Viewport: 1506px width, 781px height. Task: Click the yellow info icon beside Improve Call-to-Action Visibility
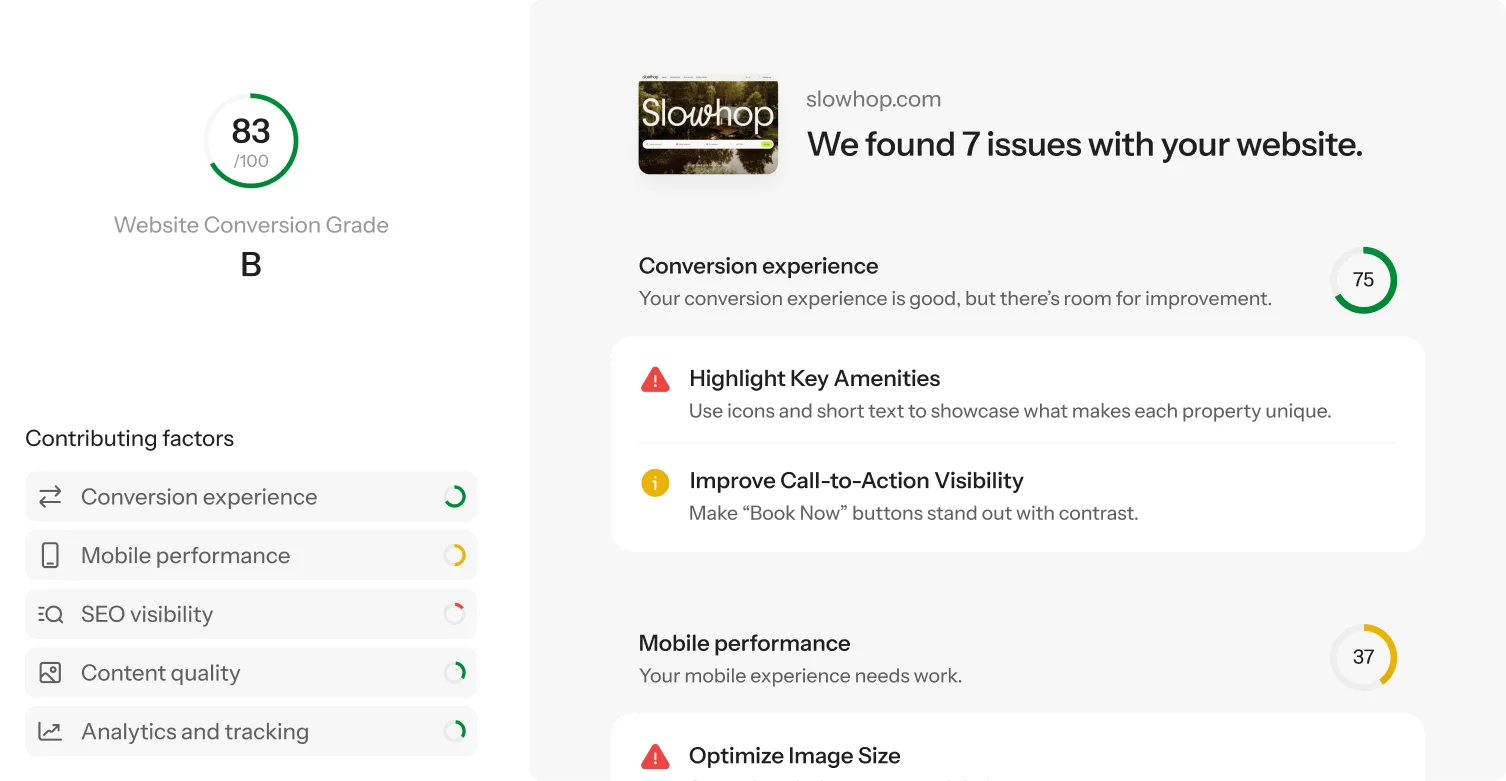pyautogui.click(x=655, y=482)
